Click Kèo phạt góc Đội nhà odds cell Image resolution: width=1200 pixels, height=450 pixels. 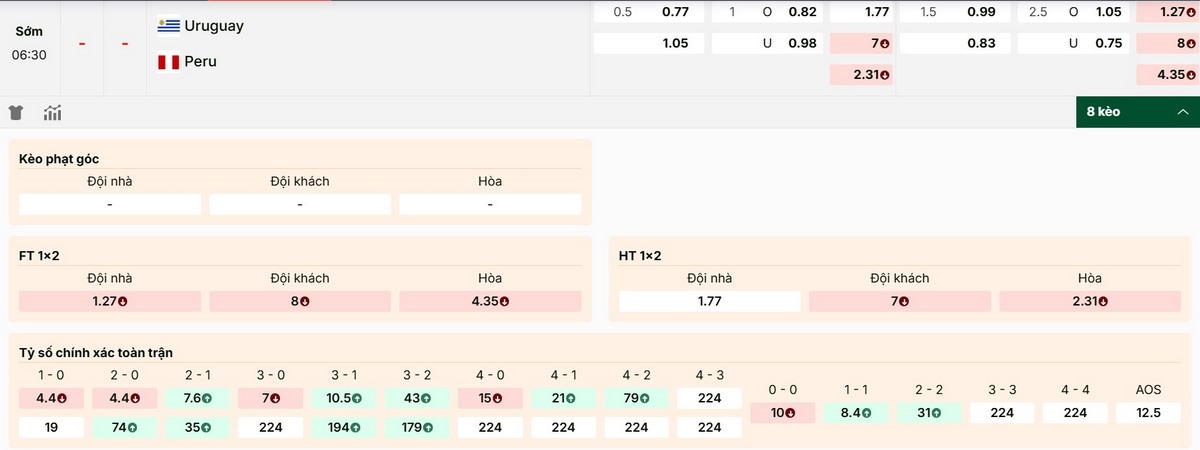tap(110, 204)
